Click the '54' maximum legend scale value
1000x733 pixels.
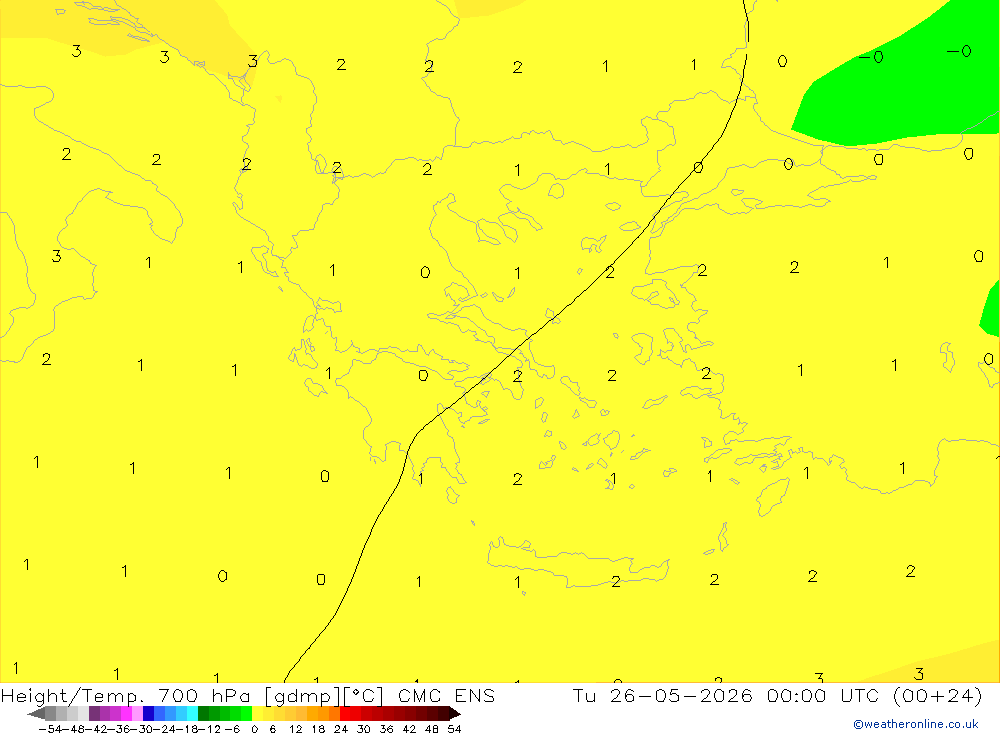[454, 729]
